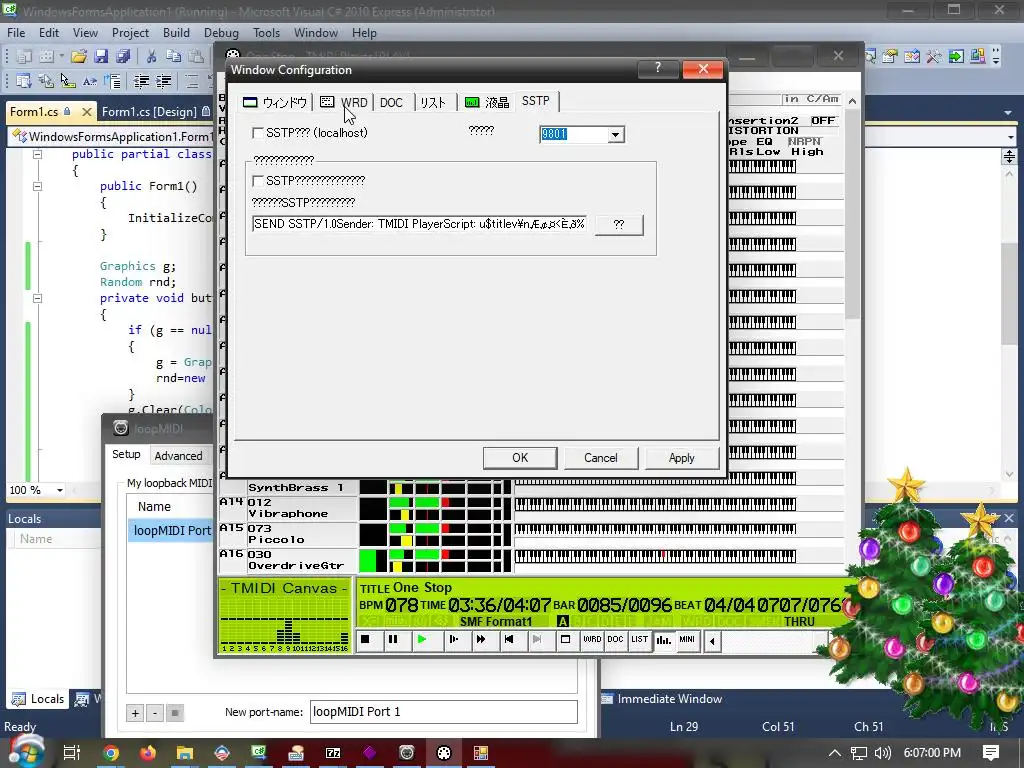Click the ?? button beside SSTP script field
This screenshot has width=1024, height=768.
[x=619, y=225]
